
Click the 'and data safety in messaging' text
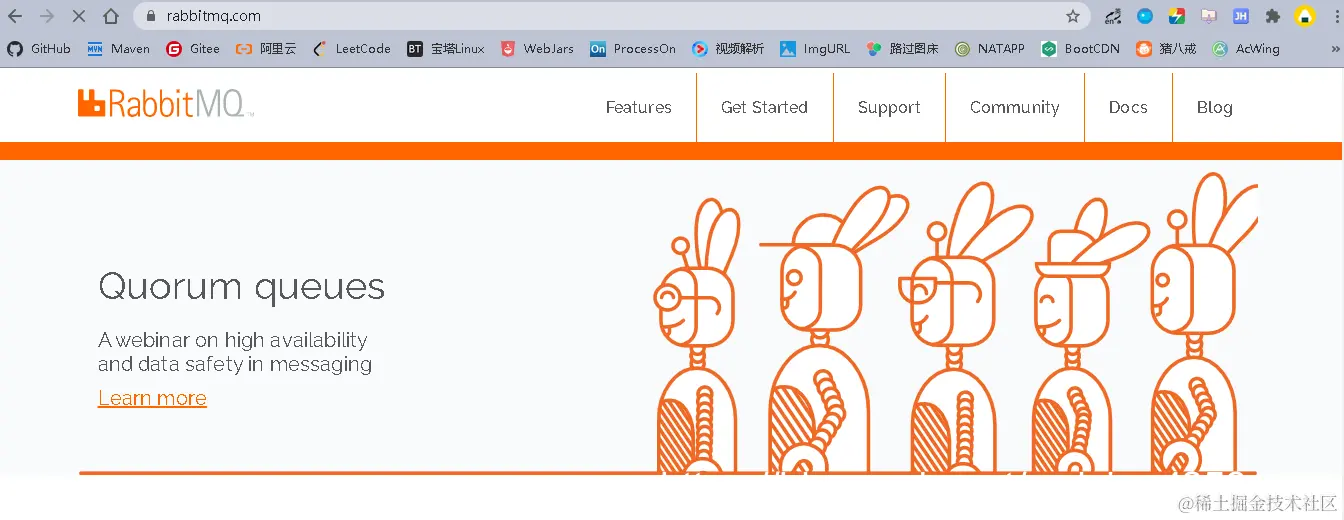coord(235,364)
